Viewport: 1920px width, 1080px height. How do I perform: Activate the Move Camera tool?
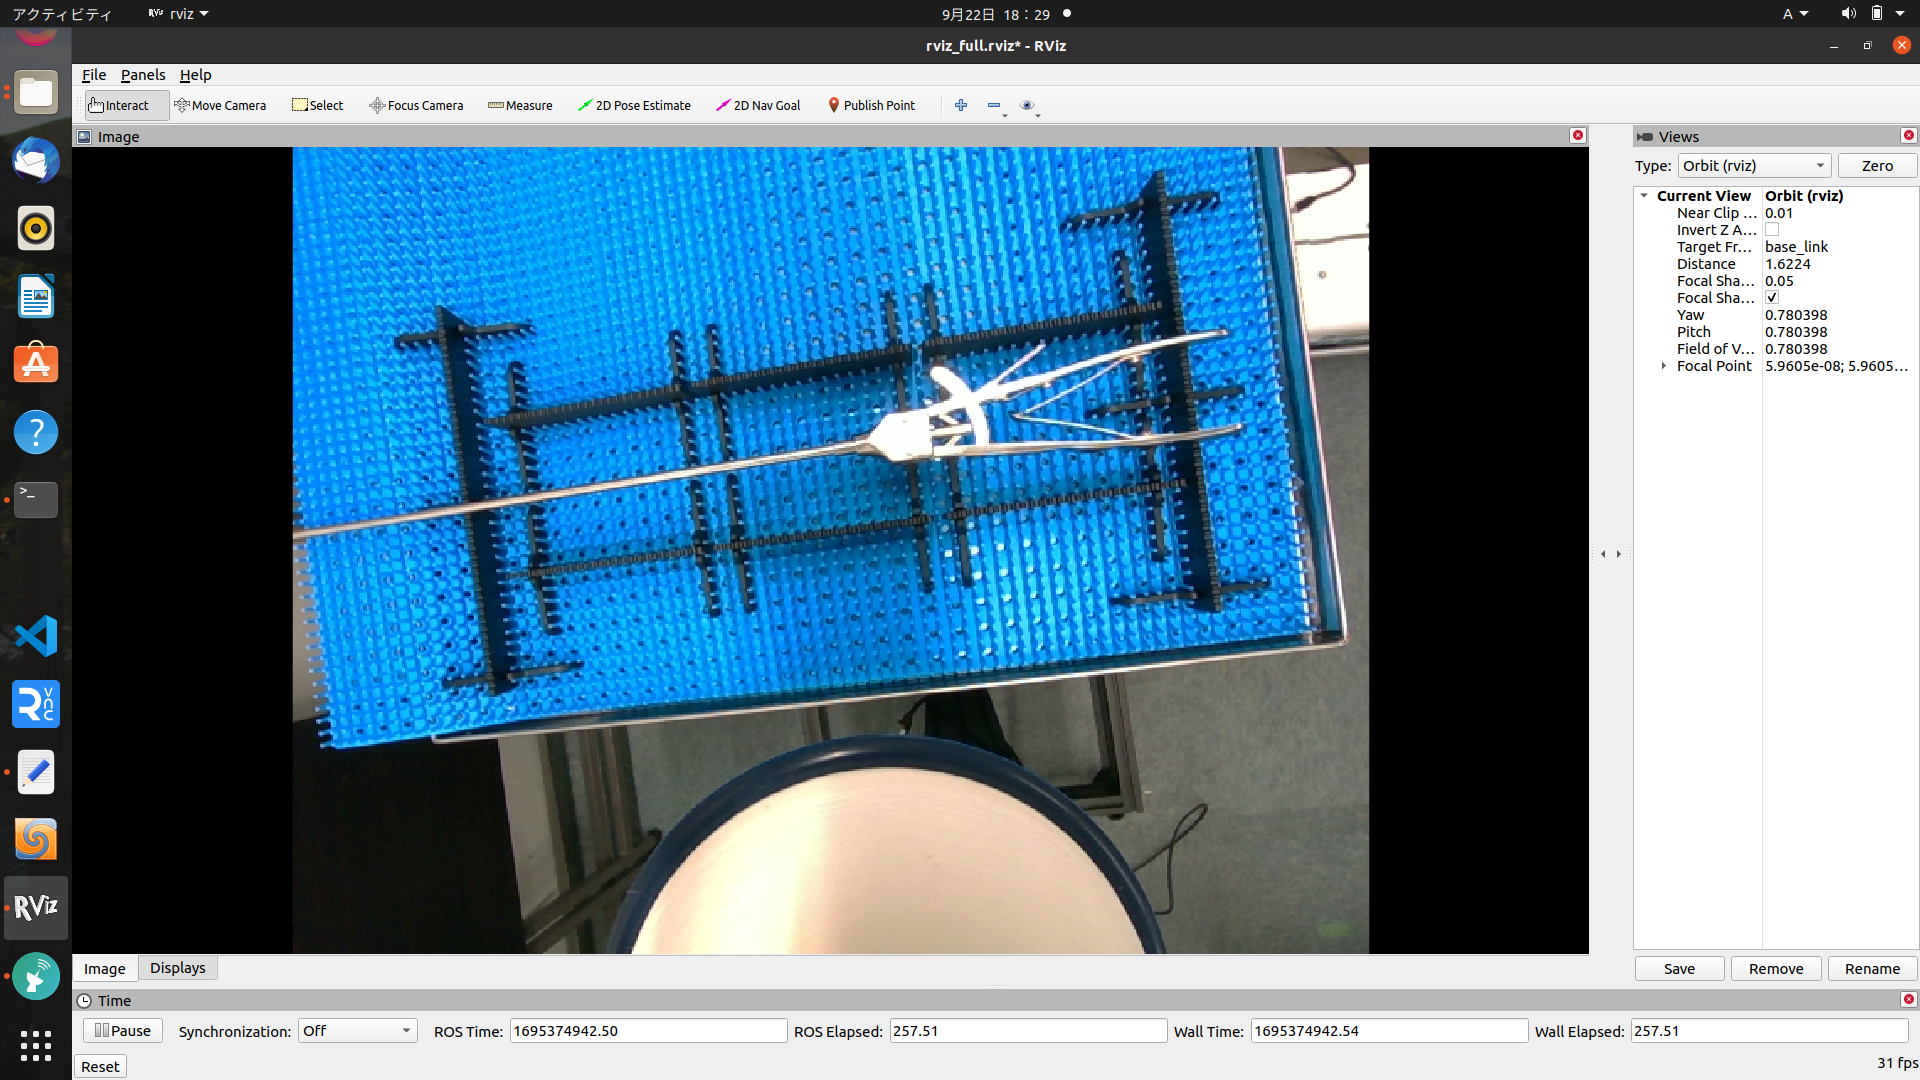(220, 105)
